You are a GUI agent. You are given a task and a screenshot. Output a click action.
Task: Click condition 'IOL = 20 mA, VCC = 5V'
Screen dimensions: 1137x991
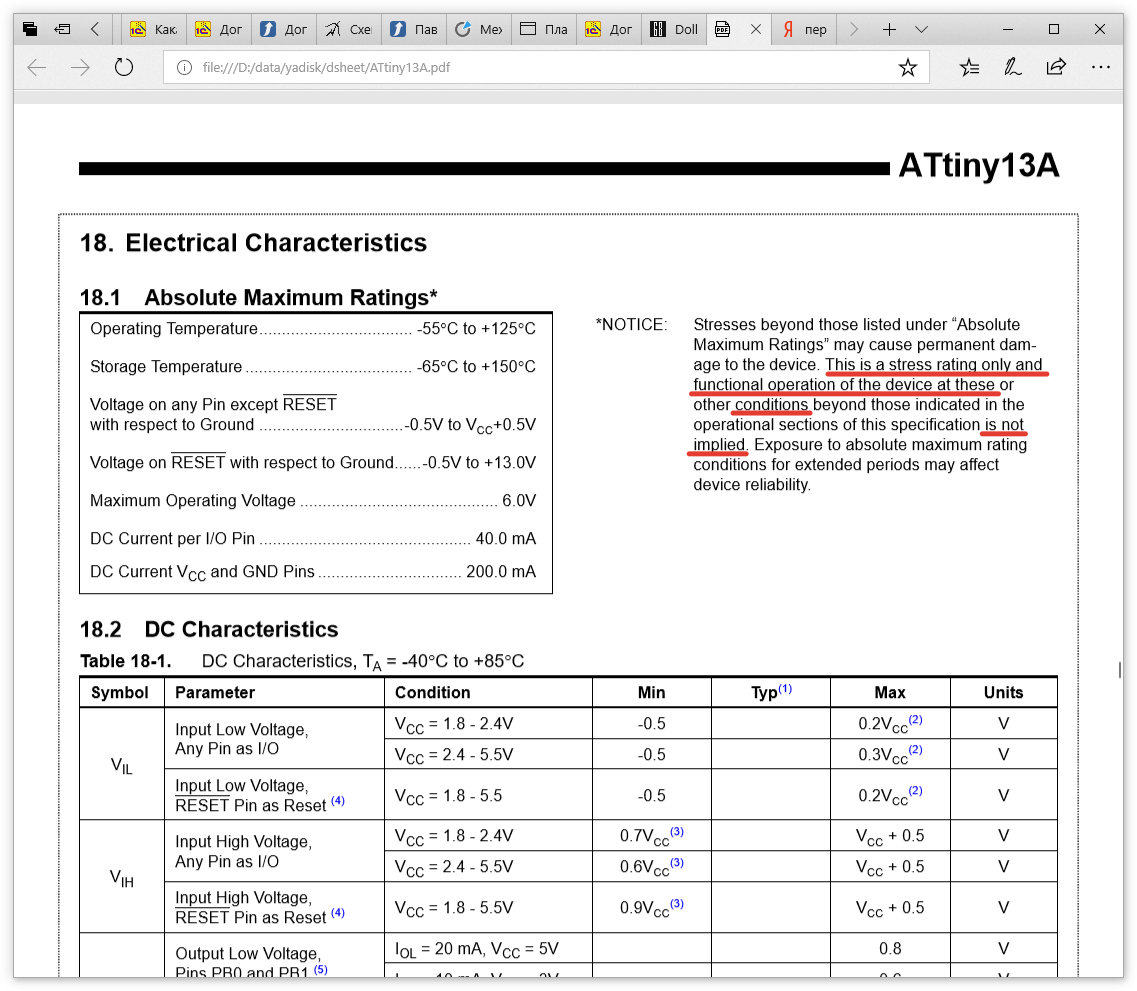click(476, 949)
